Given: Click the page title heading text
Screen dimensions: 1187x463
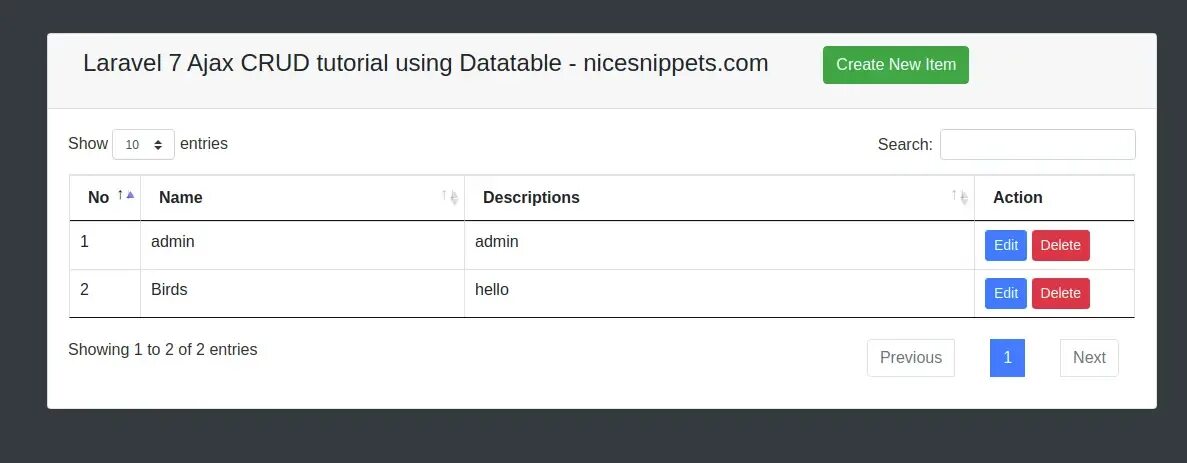Looking at the screenshot, I should click(x=425, y=64).
